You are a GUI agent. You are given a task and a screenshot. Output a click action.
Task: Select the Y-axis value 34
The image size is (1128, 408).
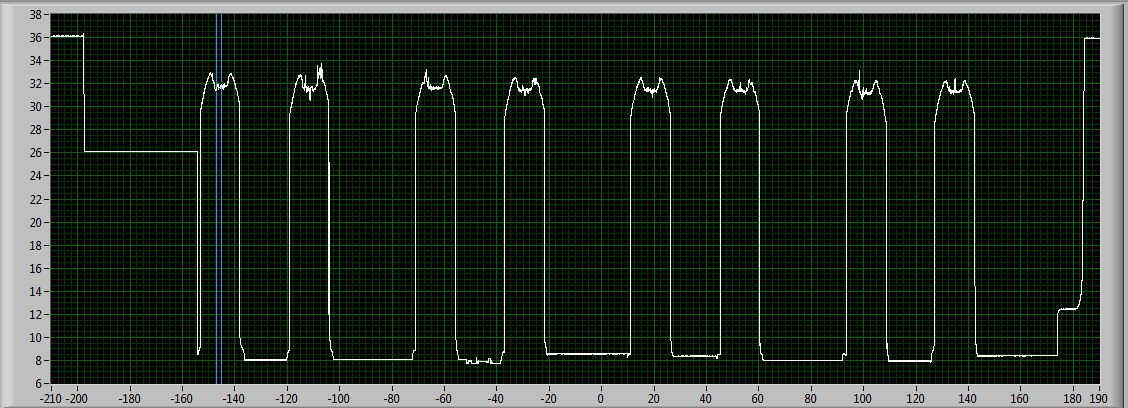click(x=37, y=60)
